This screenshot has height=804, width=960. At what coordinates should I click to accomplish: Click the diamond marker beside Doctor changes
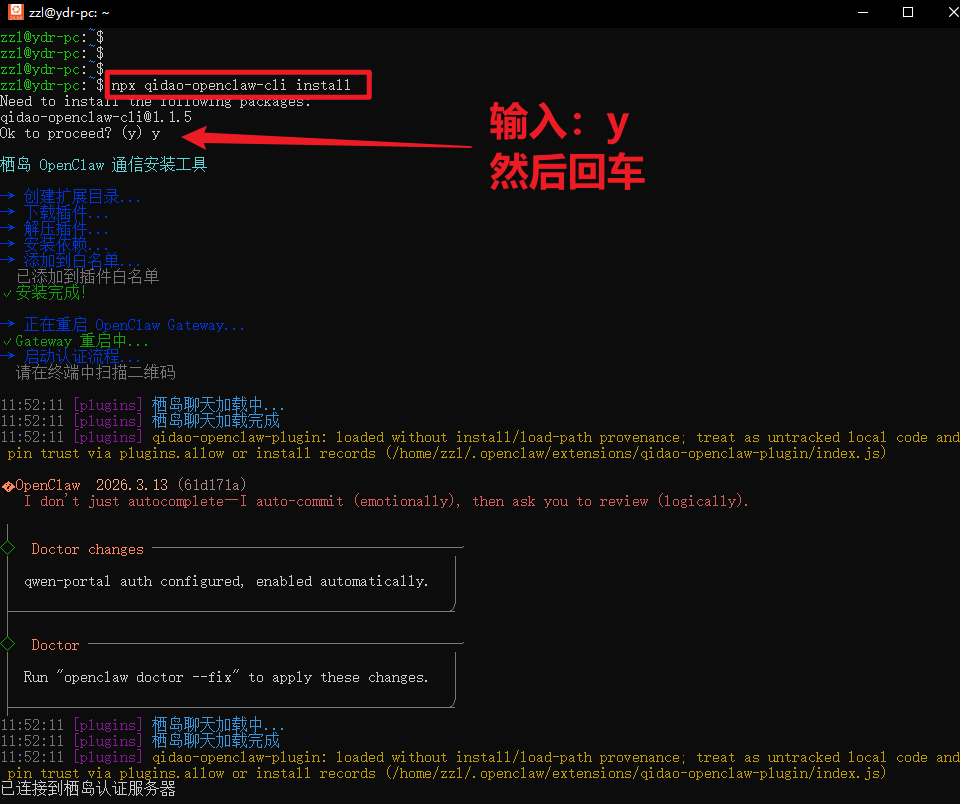tap(8, 549)
